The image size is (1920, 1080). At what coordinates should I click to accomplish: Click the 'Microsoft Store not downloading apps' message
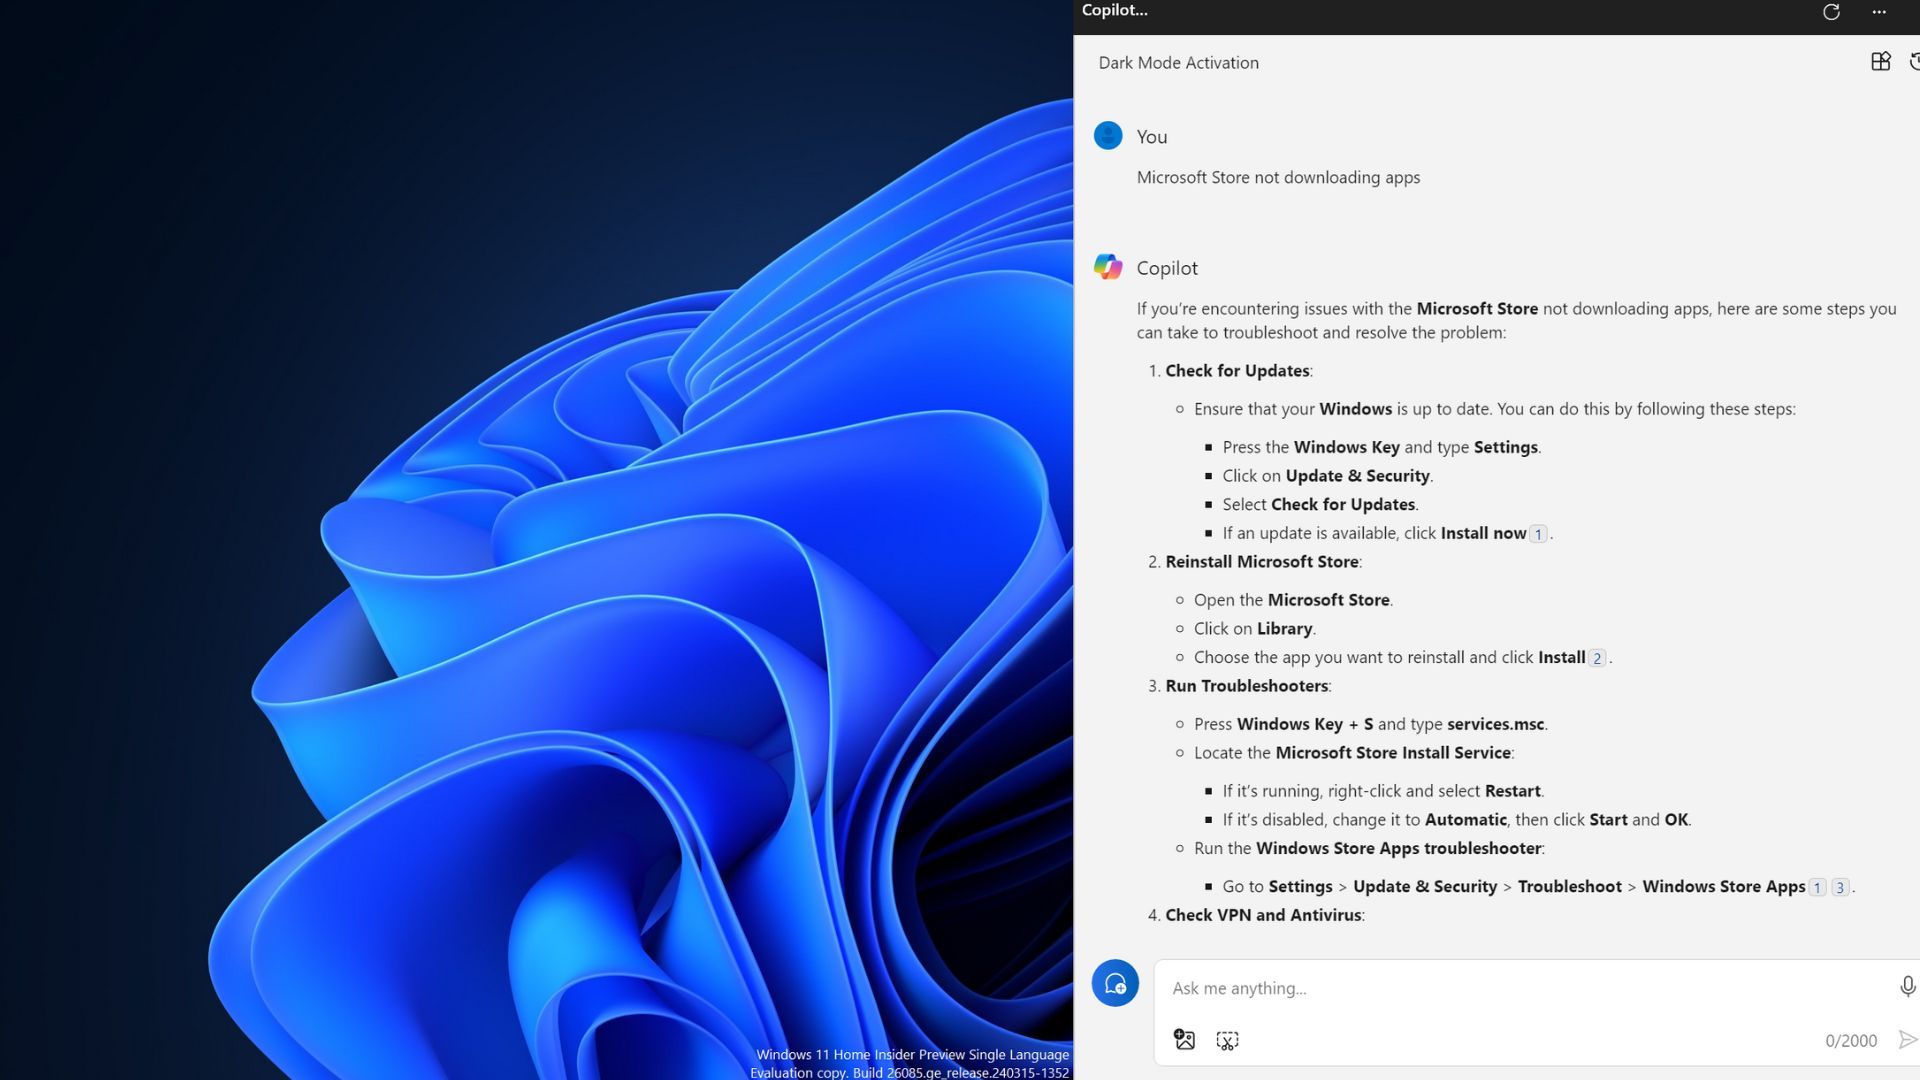(1278, 178)
